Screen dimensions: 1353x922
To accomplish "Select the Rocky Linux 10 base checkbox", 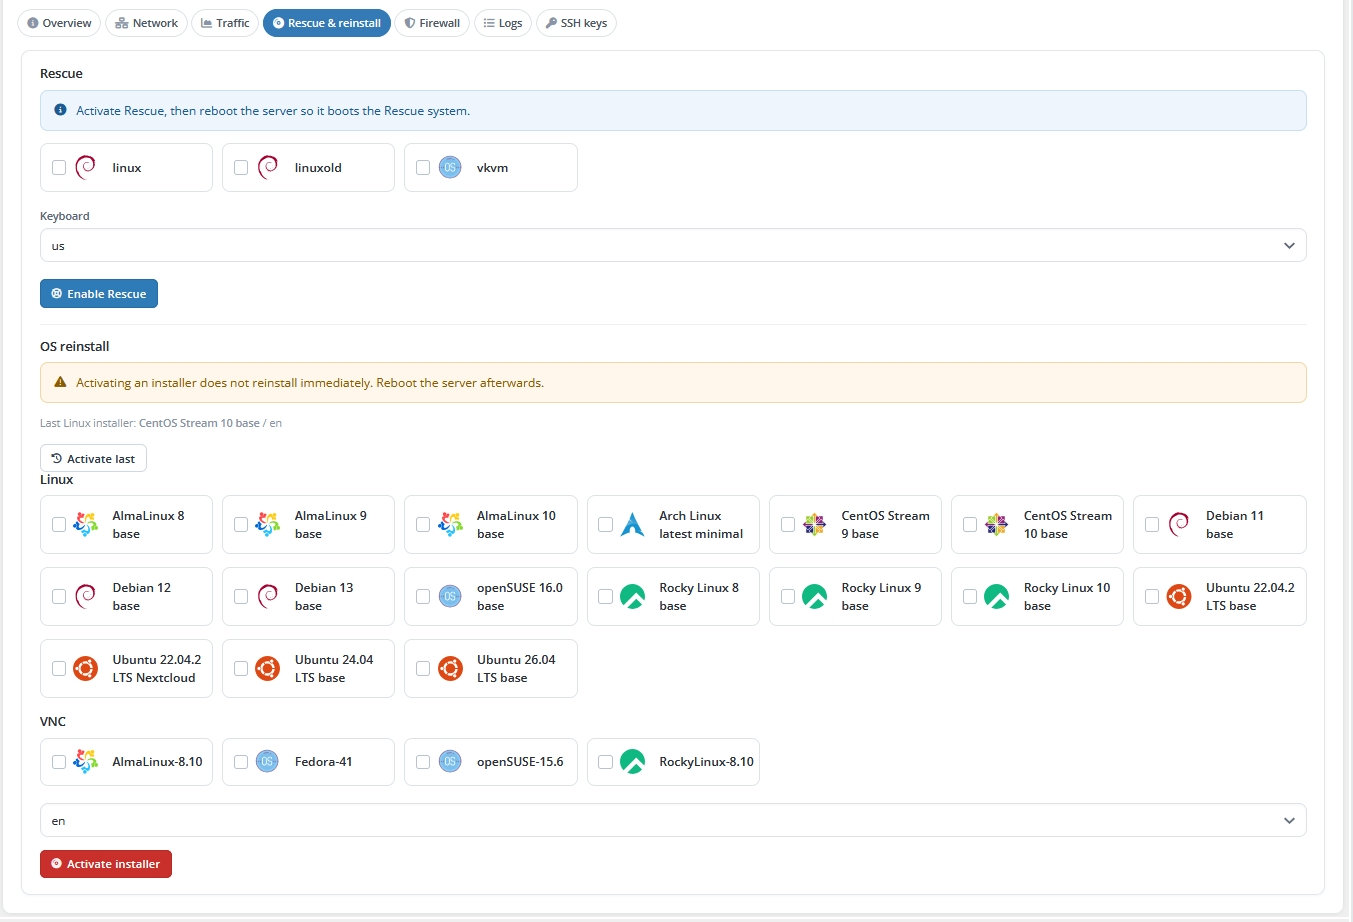I will (970, 596).
